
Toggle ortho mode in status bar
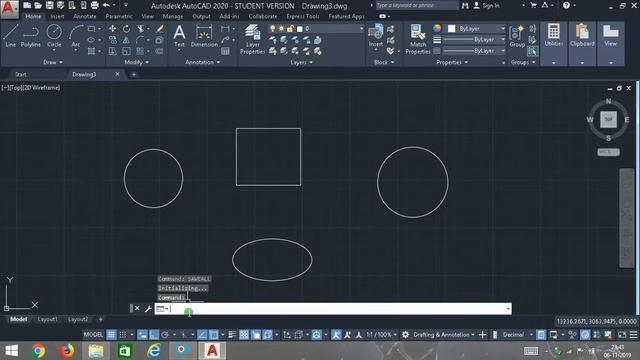(154, 335)
